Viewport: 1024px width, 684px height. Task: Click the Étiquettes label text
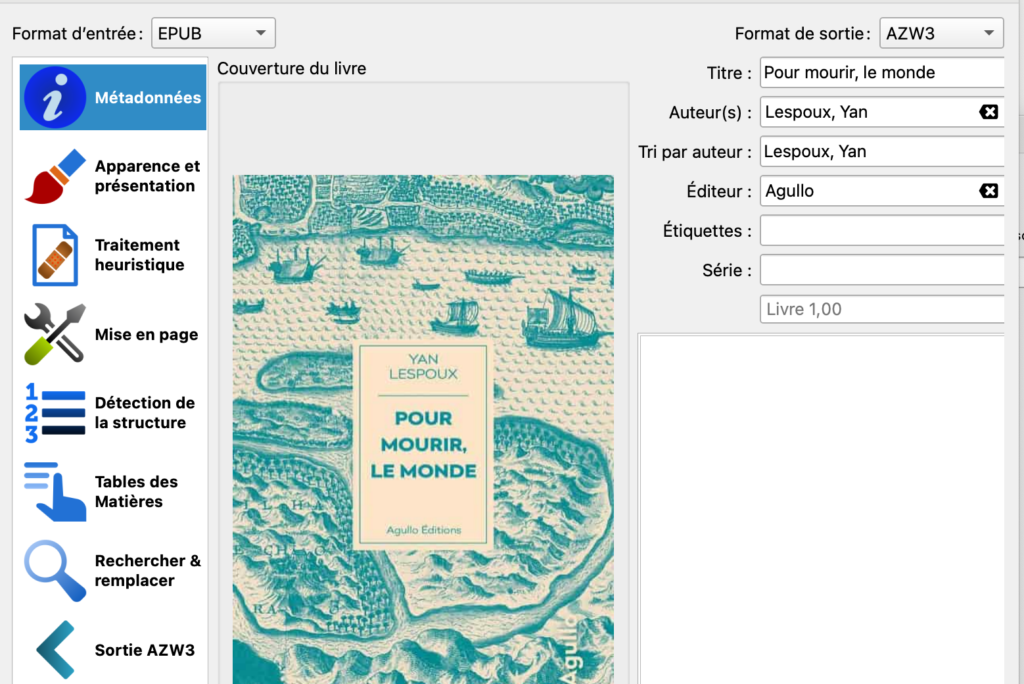click(x=707, y=231)
